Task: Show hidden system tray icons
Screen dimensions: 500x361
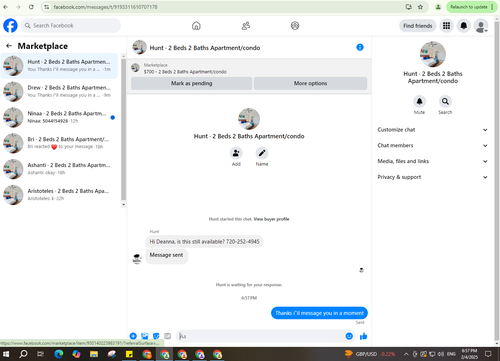Action: click(406, 354)
